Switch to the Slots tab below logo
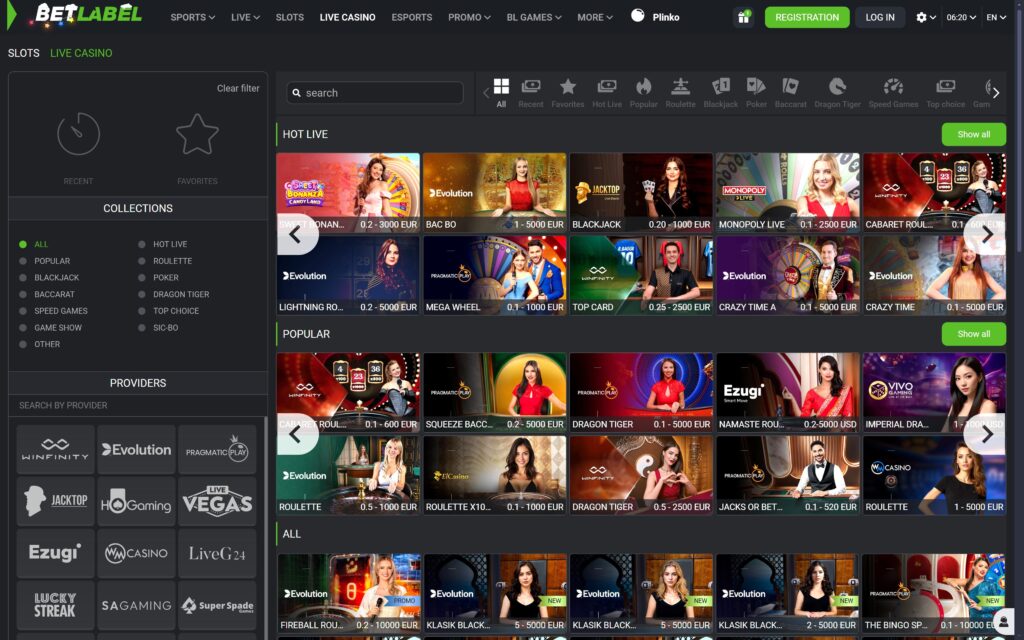The image size is (1024, 640). [24, 52]
